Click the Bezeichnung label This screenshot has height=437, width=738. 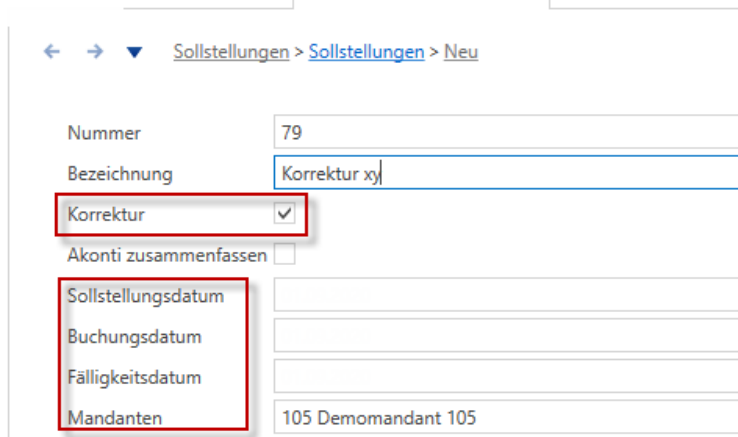click(120, 174)
